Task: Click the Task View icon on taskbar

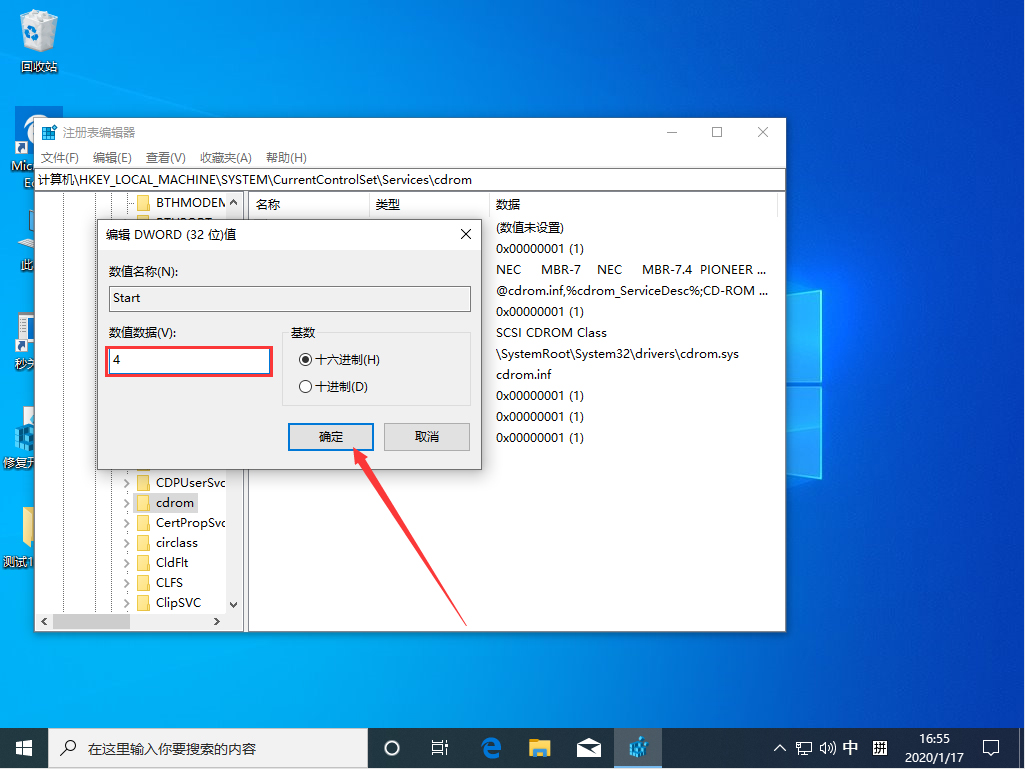Action: 440,747
